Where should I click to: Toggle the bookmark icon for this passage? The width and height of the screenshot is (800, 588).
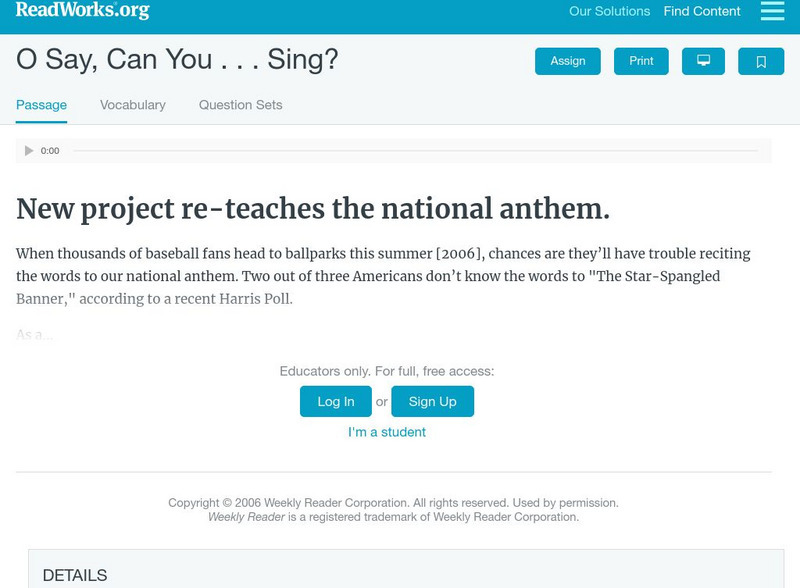click(x=762, y=60)
